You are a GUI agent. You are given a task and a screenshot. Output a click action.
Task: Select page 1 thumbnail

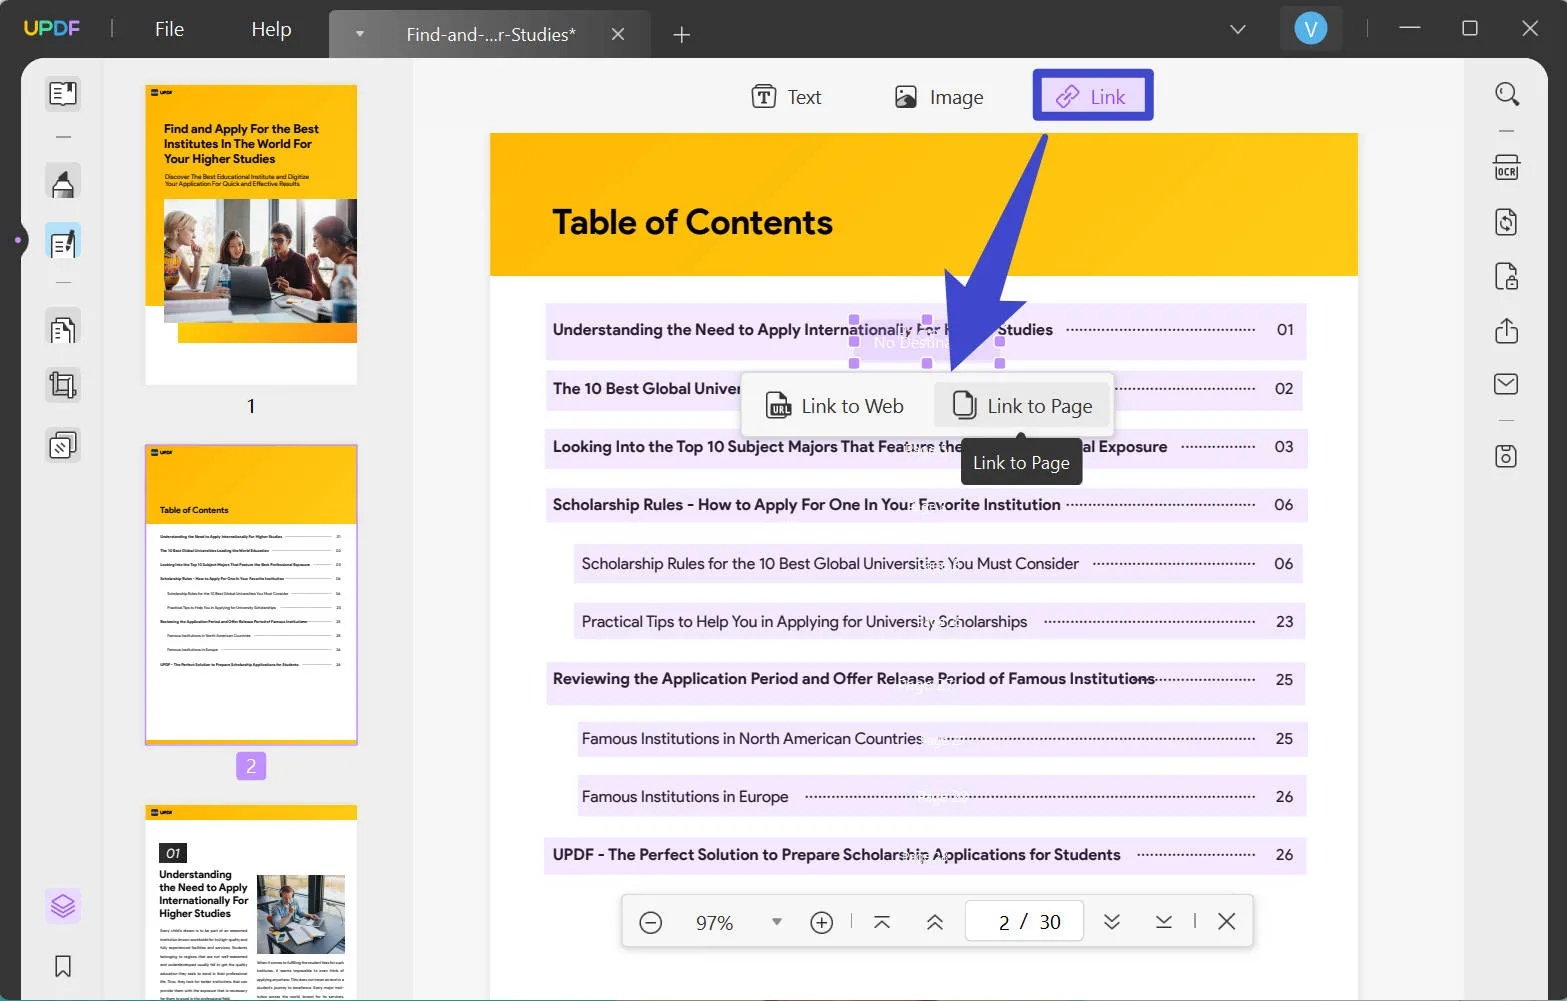click(x=251, y=234)
